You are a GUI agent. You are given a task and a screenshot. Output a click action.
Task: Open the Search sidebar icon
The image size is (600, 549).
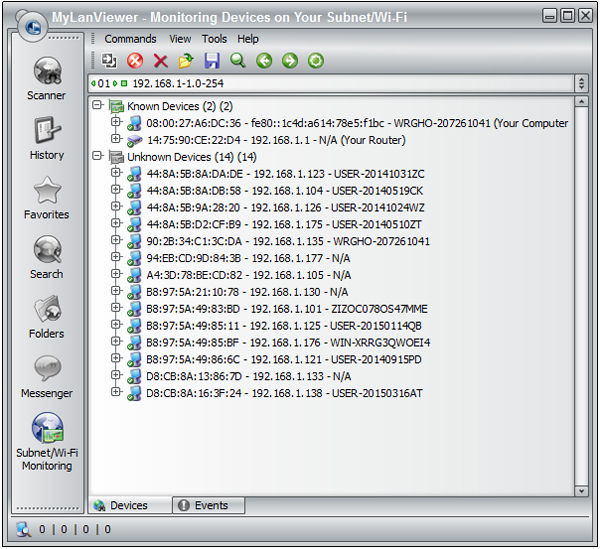(47, 249)
